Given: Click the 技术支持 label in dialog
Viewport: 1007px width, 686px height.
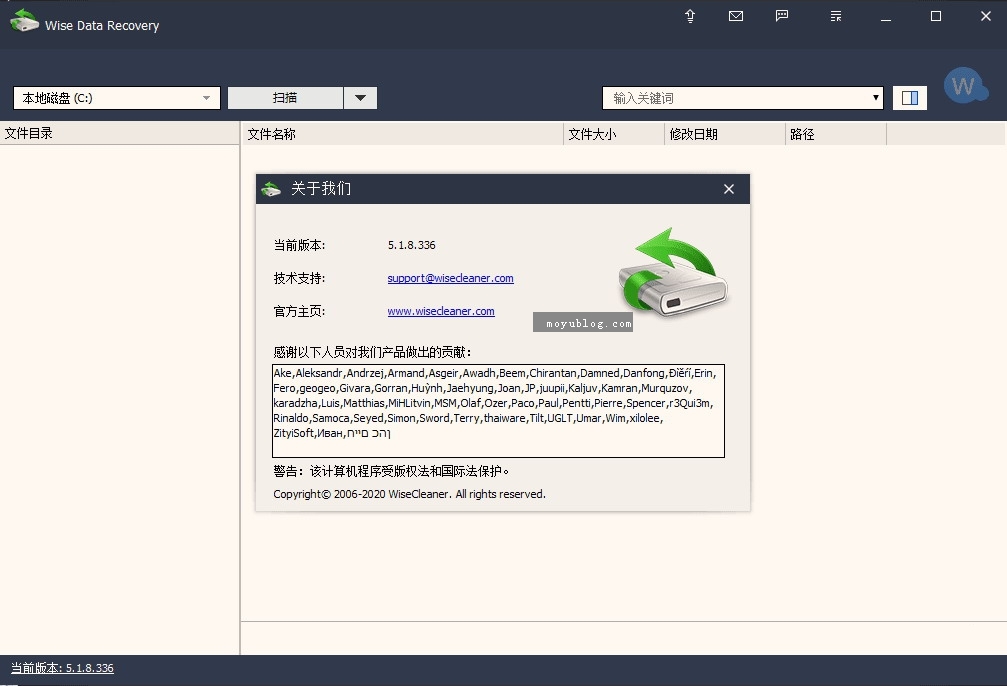Looking at the screenshot, I should point(299,278).
